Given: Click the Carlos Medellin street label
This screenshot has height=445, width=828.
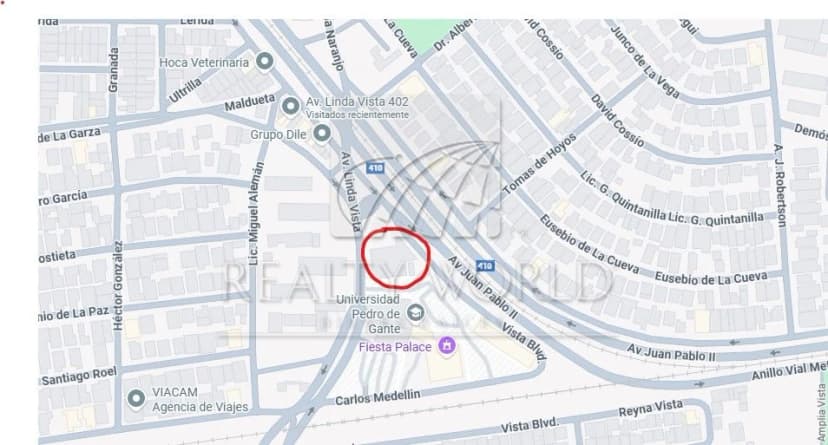Looking at the screenshot, I should tap(378, 397).
